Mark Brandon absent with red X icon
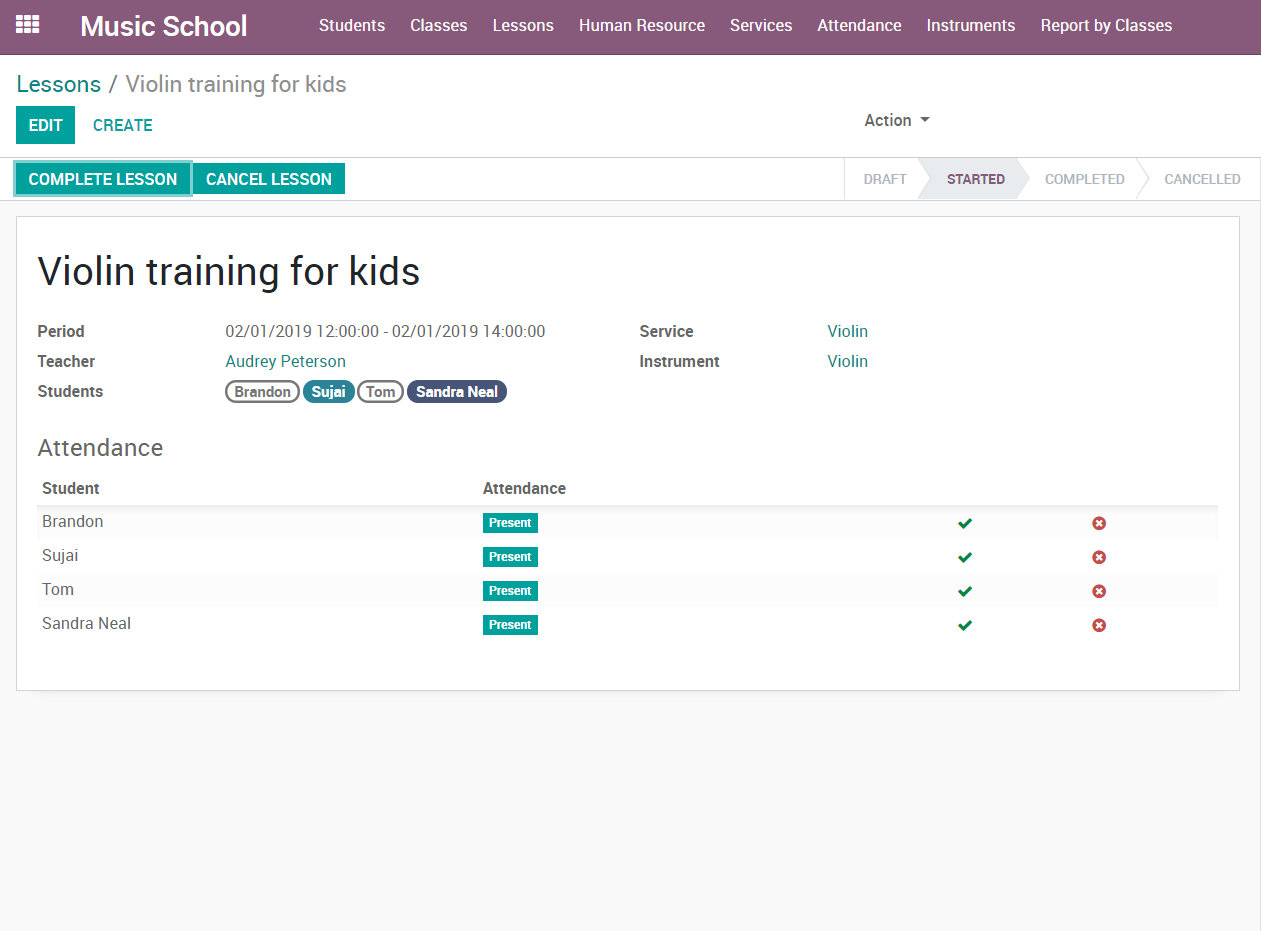The width and height of the screenshot is (1261, 931). pyautogui.click(x=1098, y=523)
